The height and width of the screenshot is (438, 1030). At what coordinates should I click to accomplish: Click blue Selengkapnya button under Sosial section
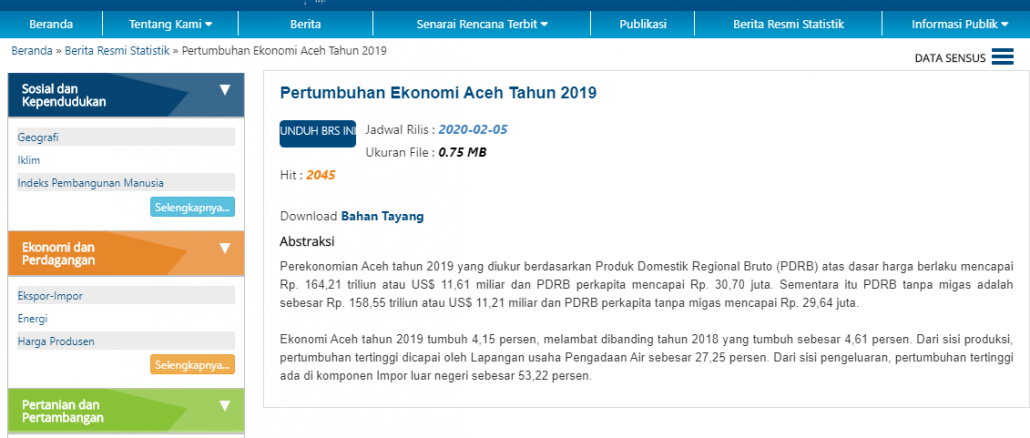[192, 207]
